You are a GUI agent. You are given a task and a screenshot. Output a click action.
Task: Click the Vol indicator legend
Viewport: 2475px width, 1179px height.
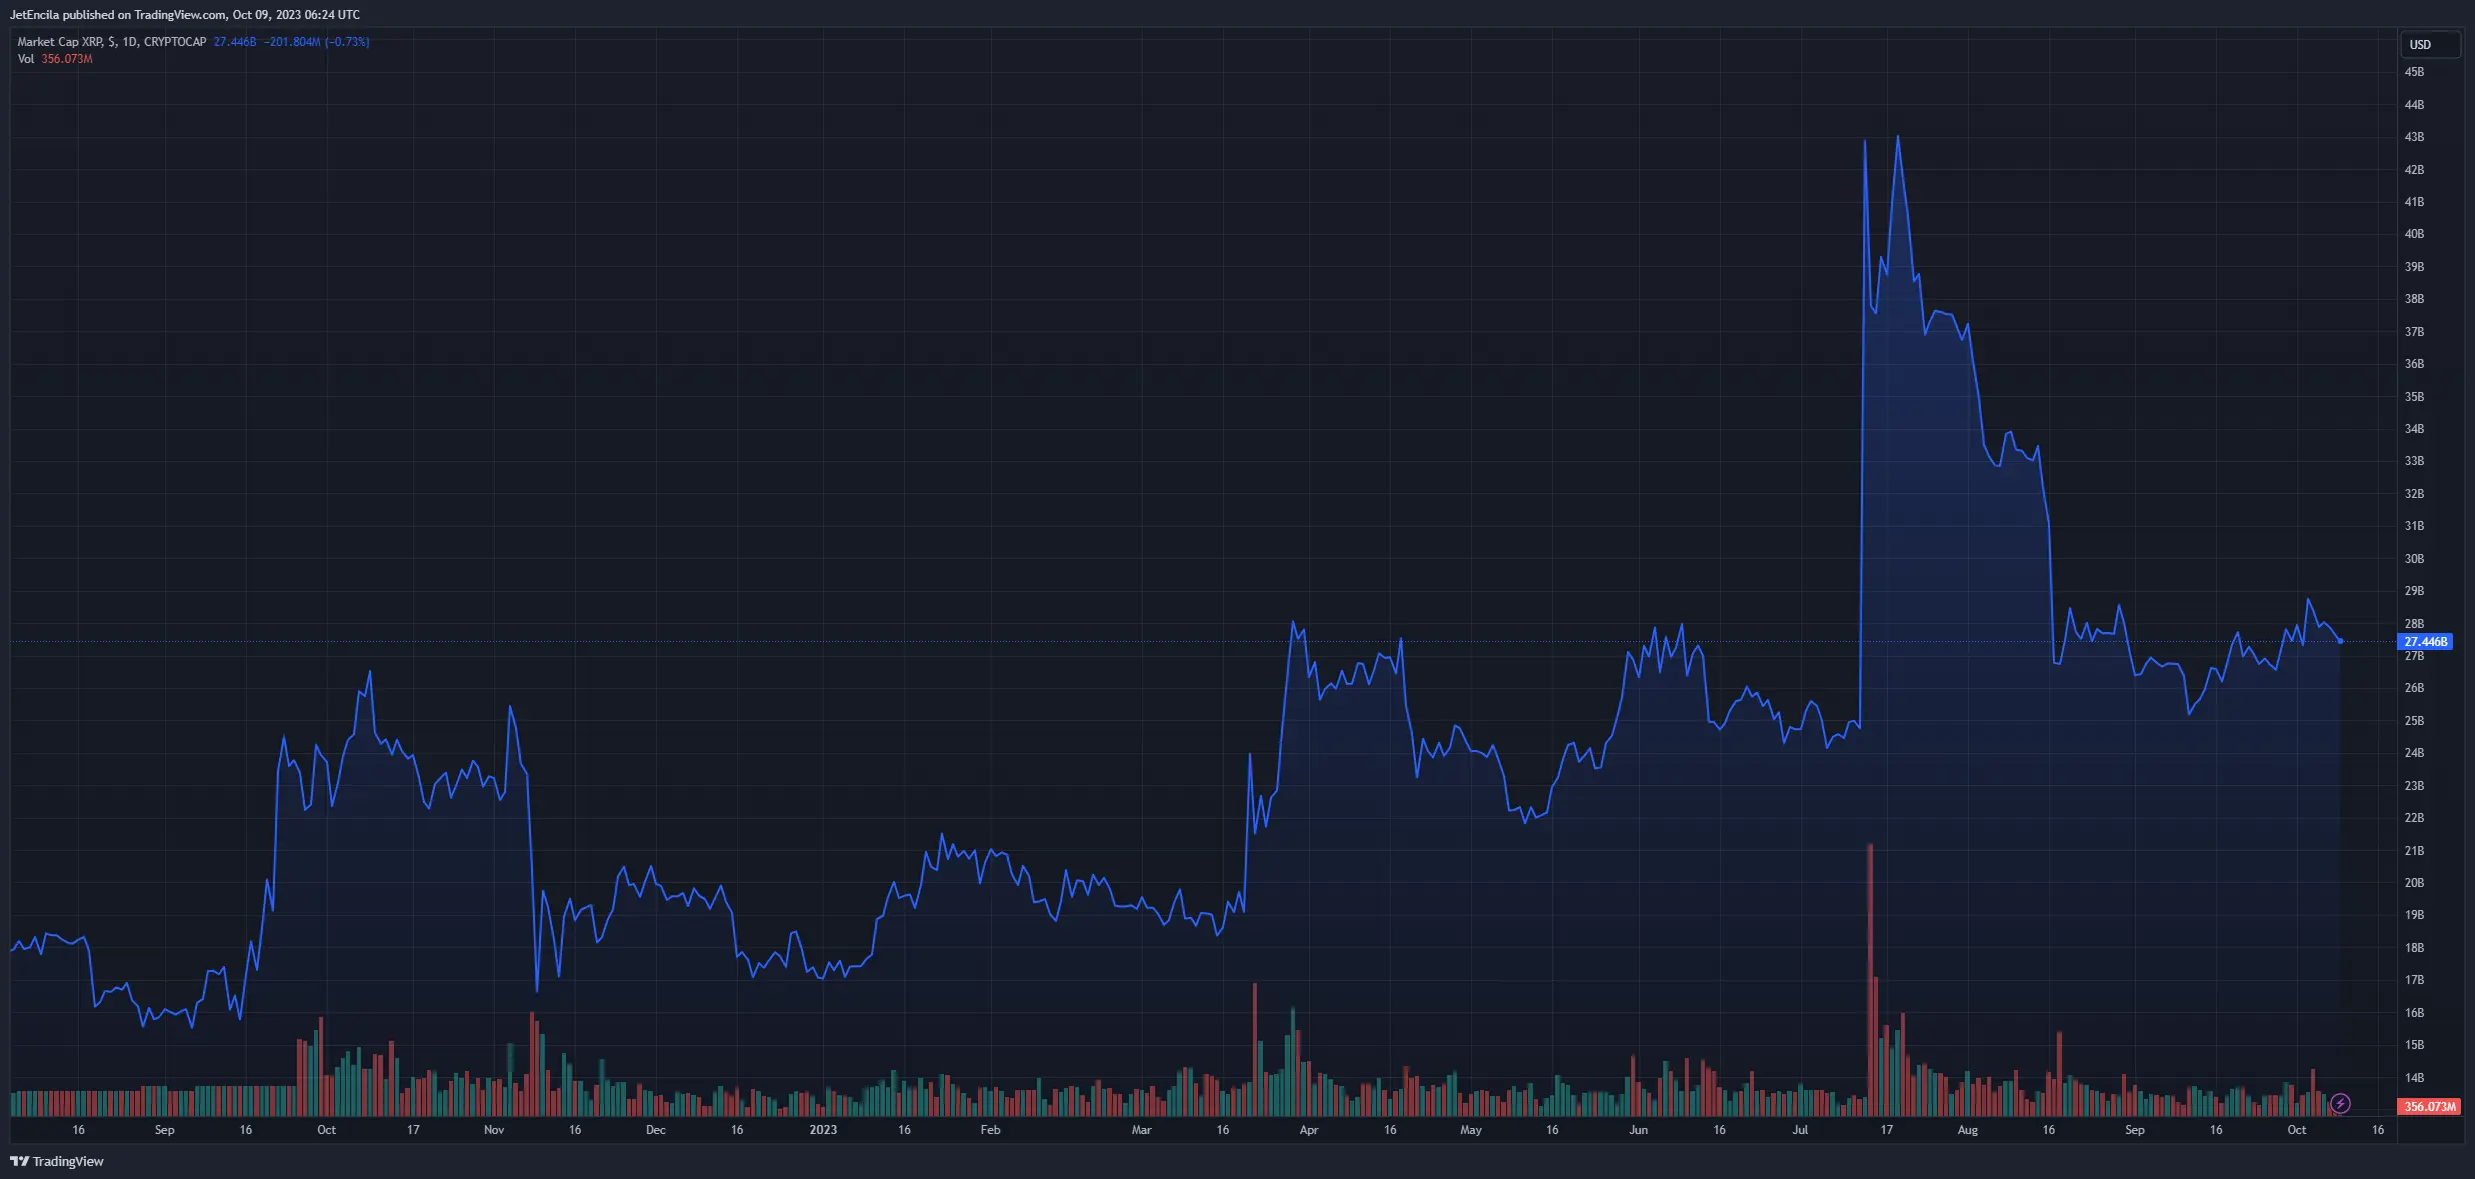[x=26, y=59]
